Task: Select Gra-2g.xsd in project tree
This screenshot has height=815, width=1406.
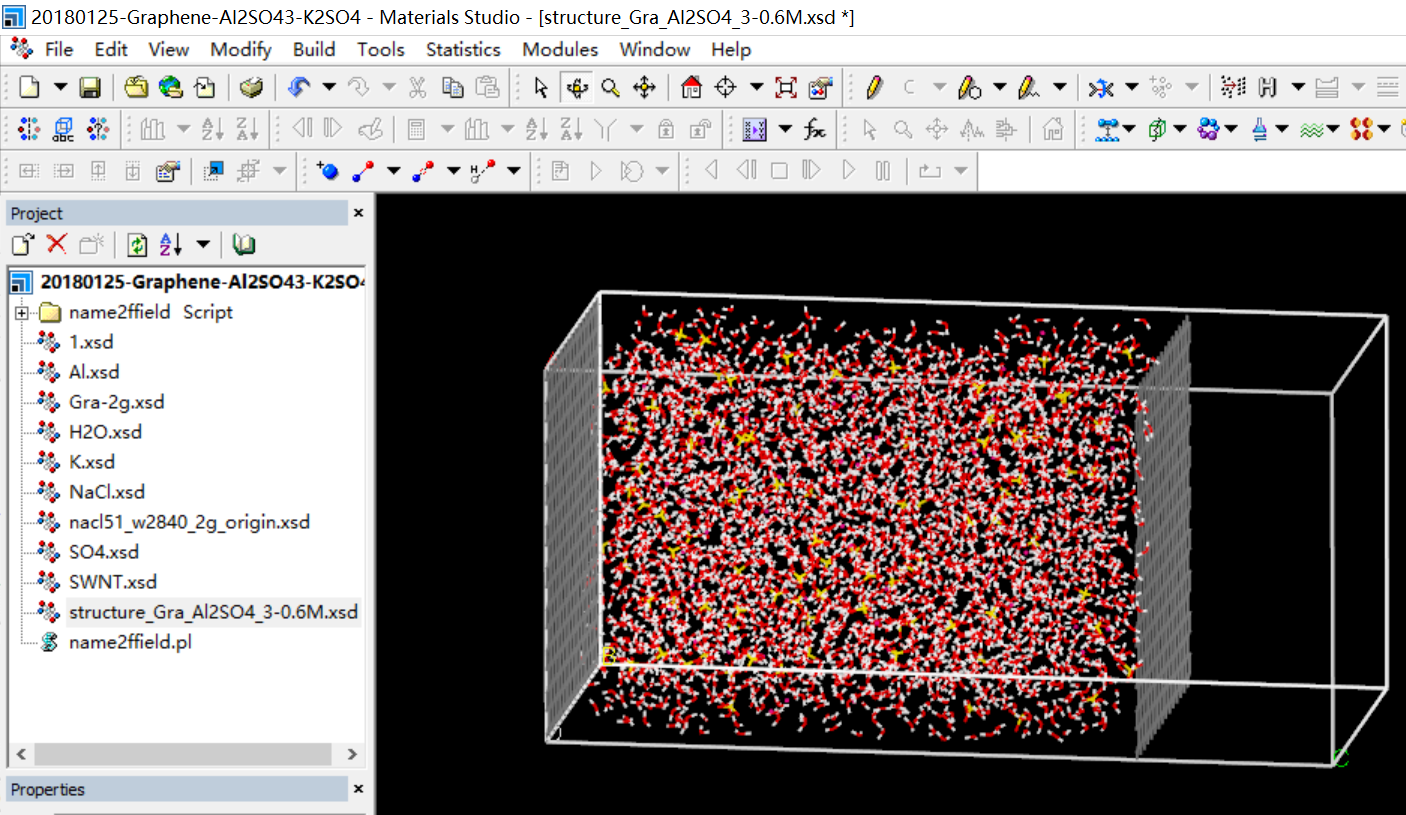Action: pos(116,402)
